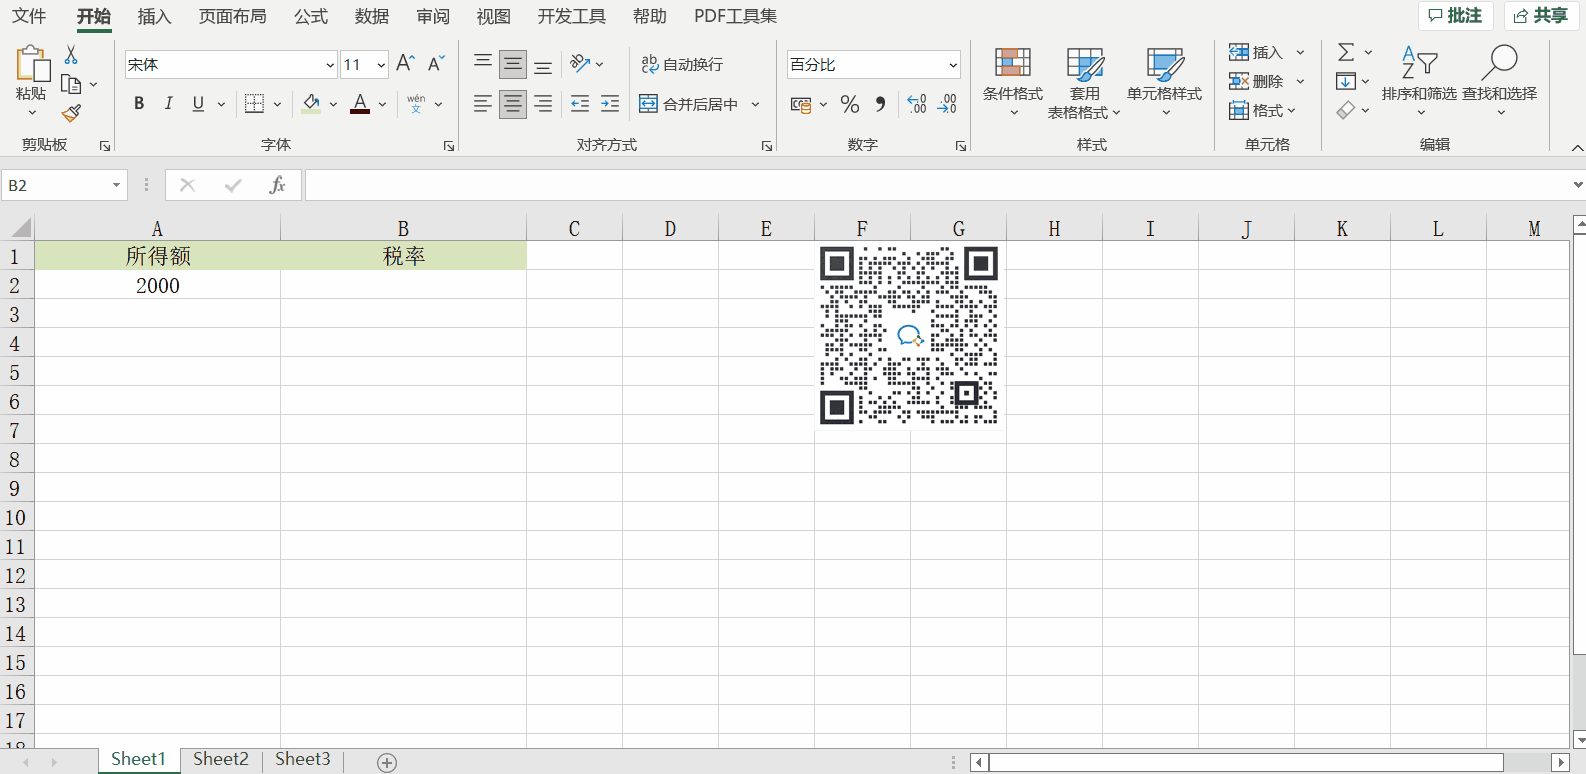Collapse the ribbon with chevron
The image size is (1586, 774).
pyautogui.click(x=1577, y=148)
